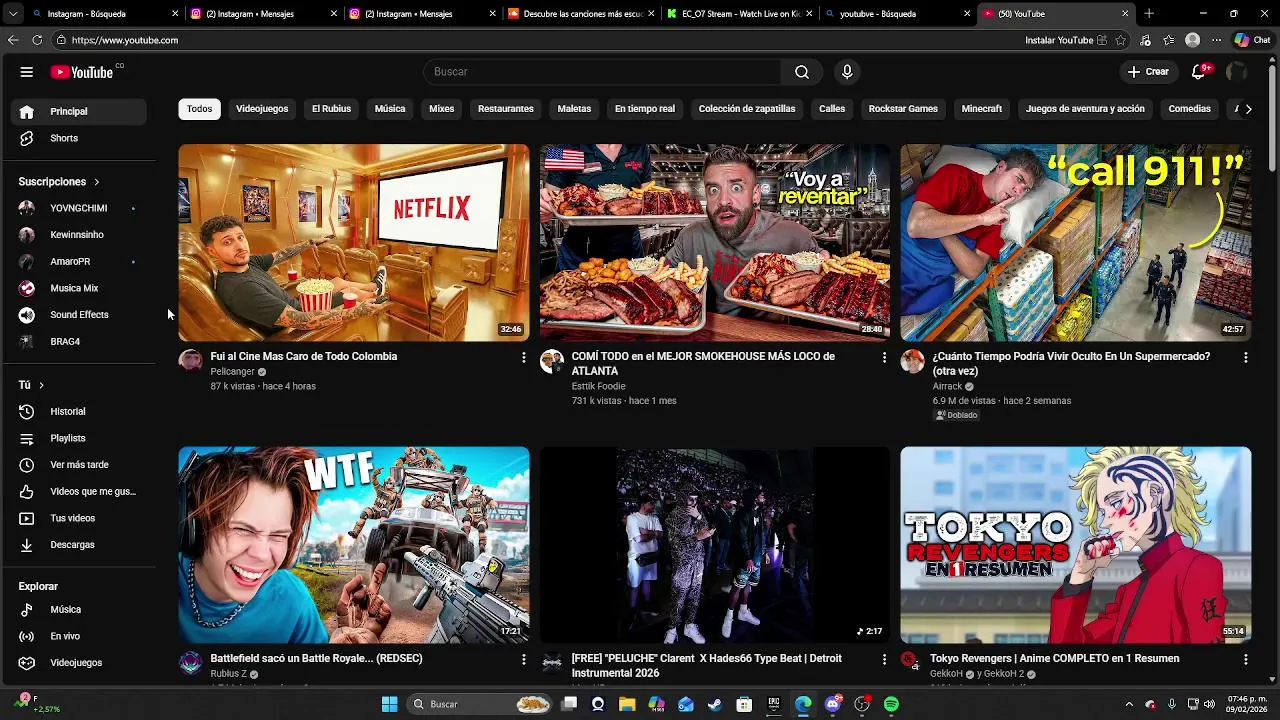Open Airrack channel avatar
Viewport: 1280px width, 720px height.
[912, 361]
